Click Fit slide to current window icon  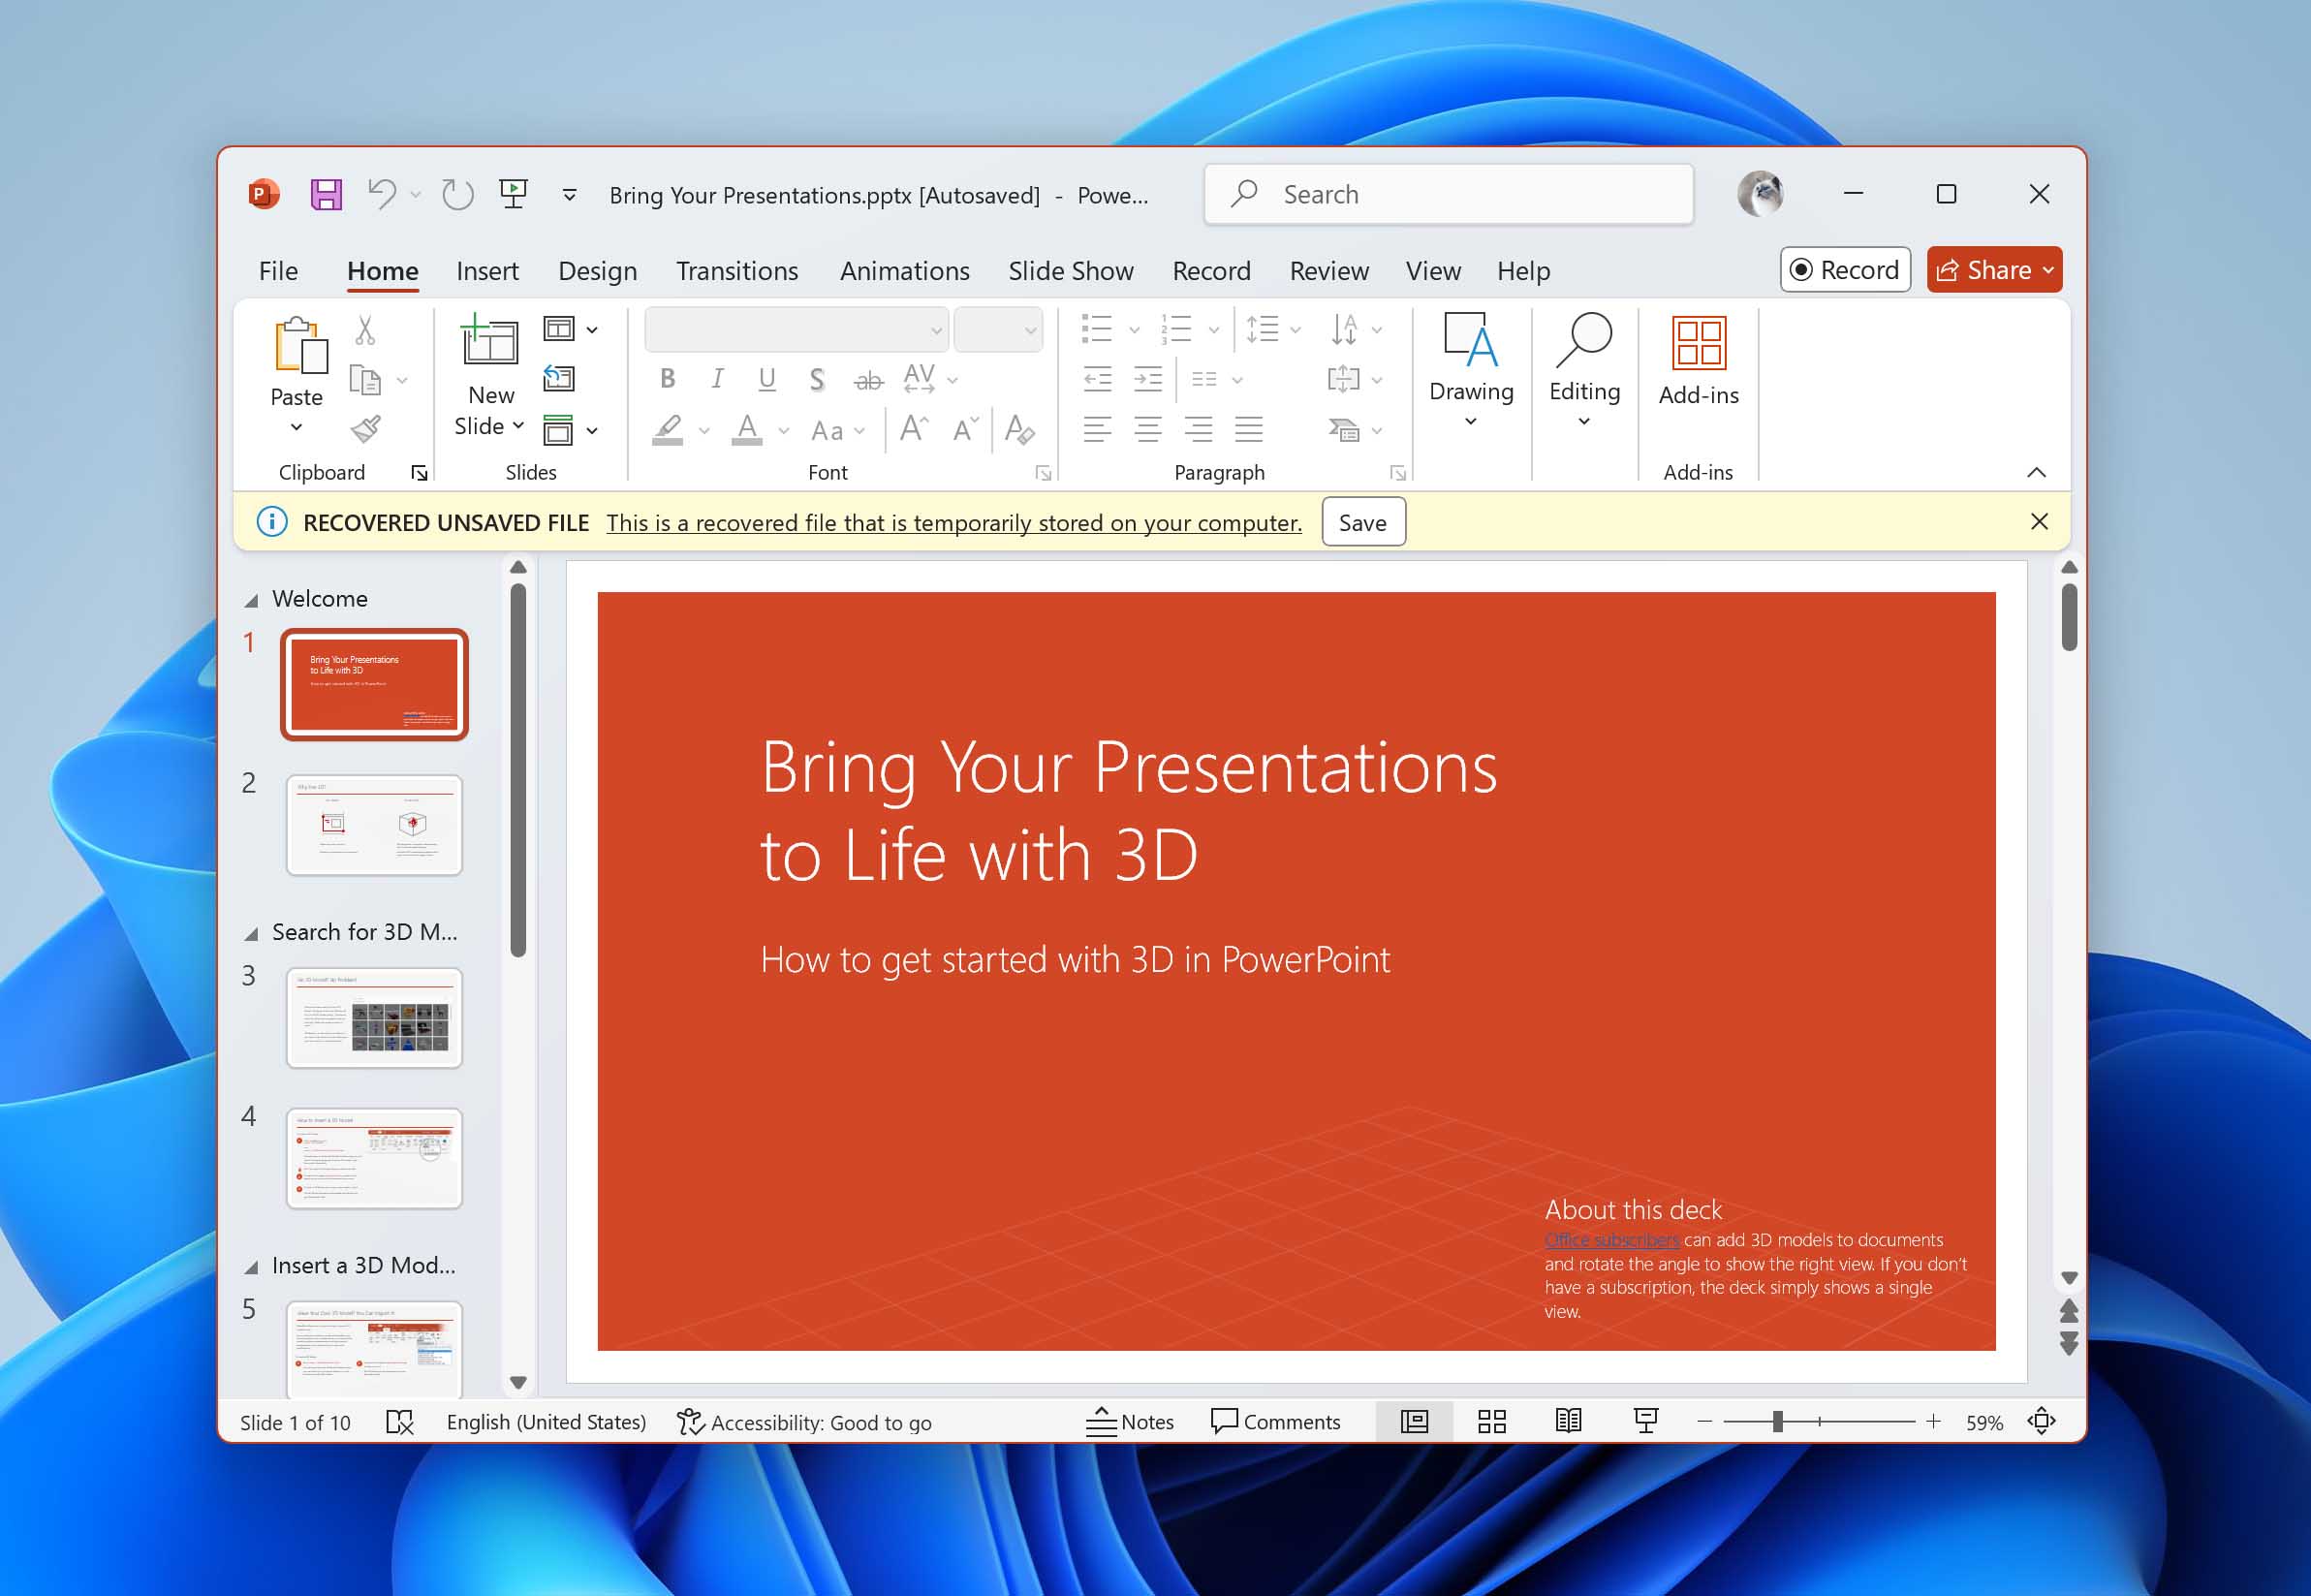[x=2041, y=1421]
